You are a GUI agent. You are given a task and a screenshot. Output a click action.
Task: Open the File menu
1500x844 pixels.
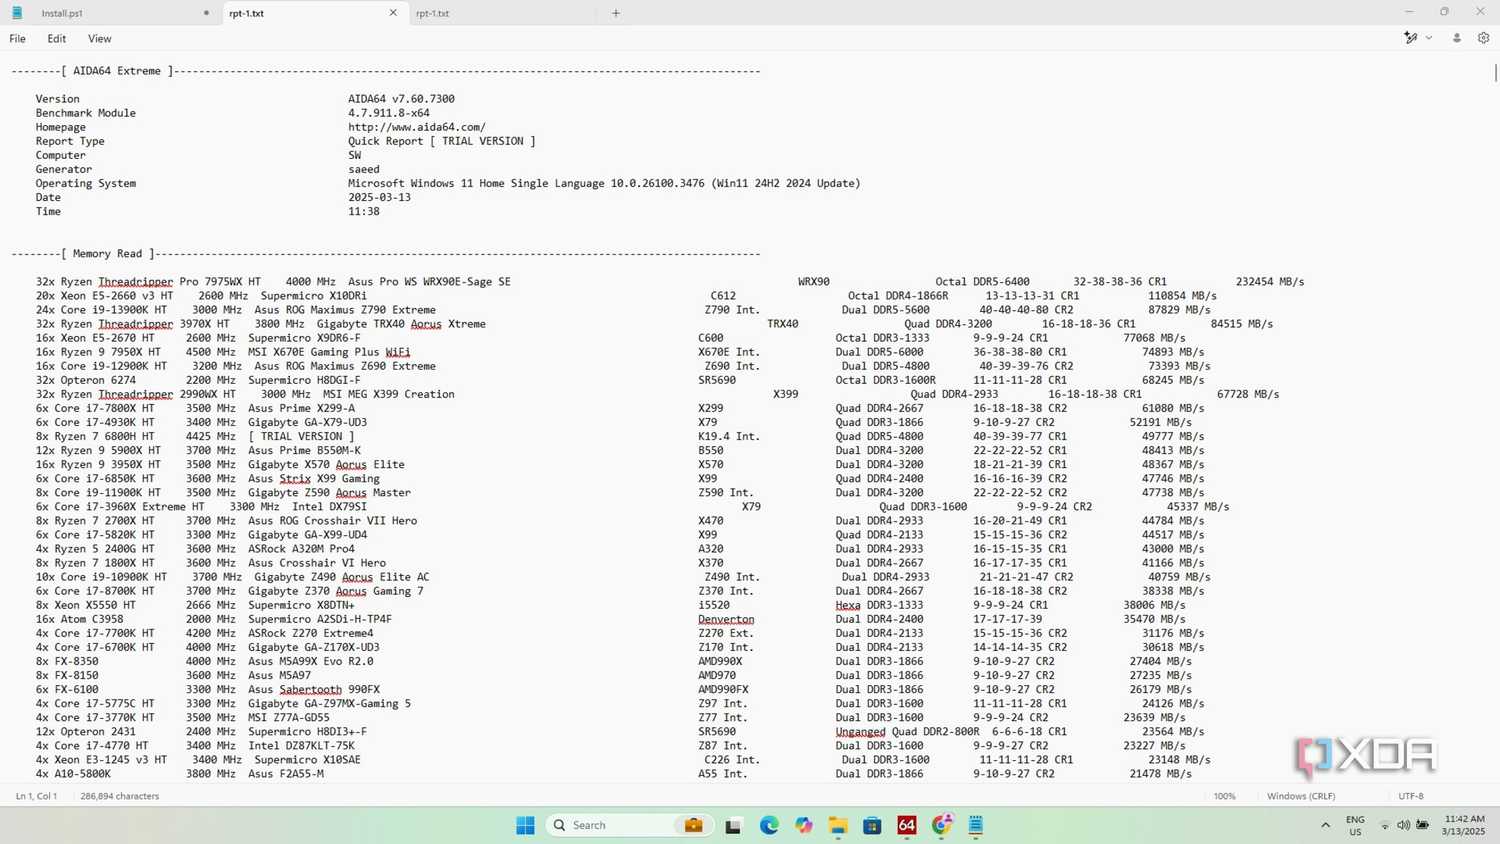18,39
